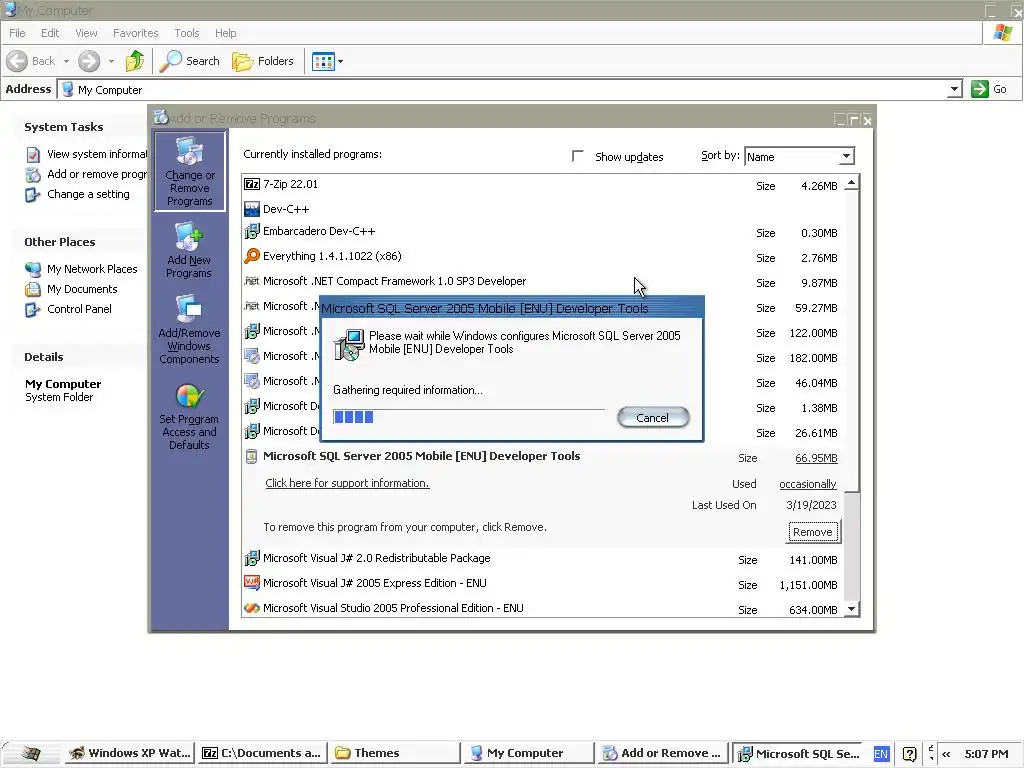
Task: Click the 7-Zip 22.01 program icon
Action: [251, 184]
